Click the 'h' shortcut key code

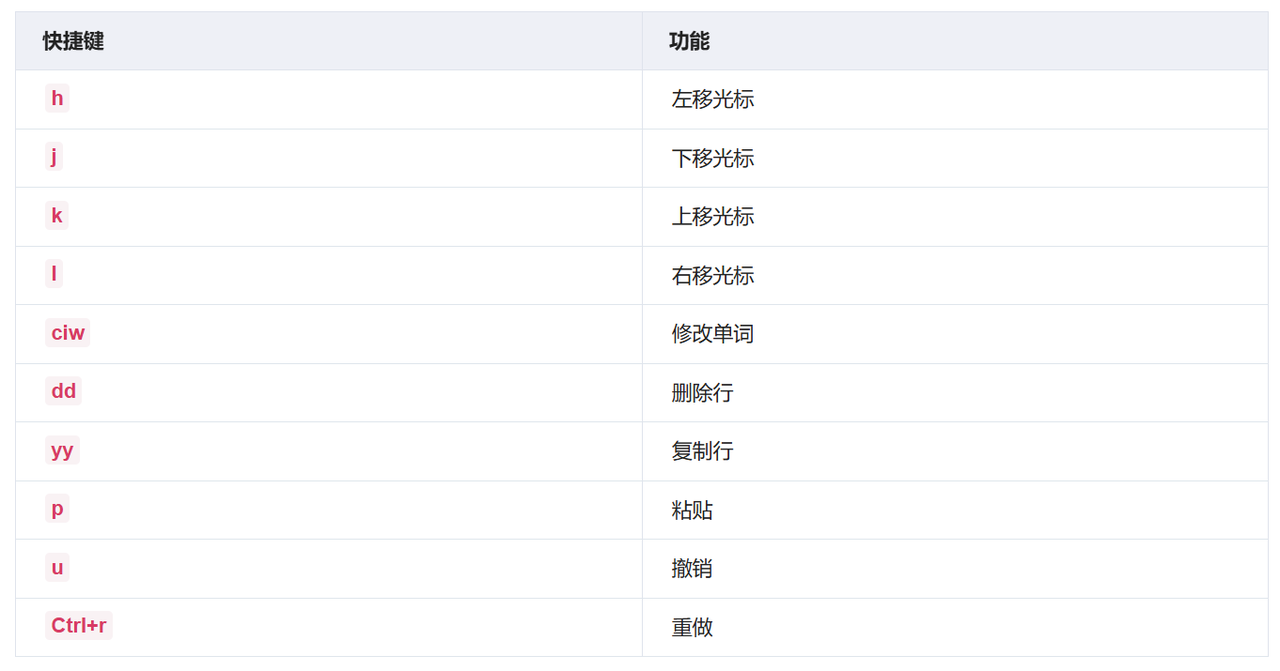click(57, 98)
